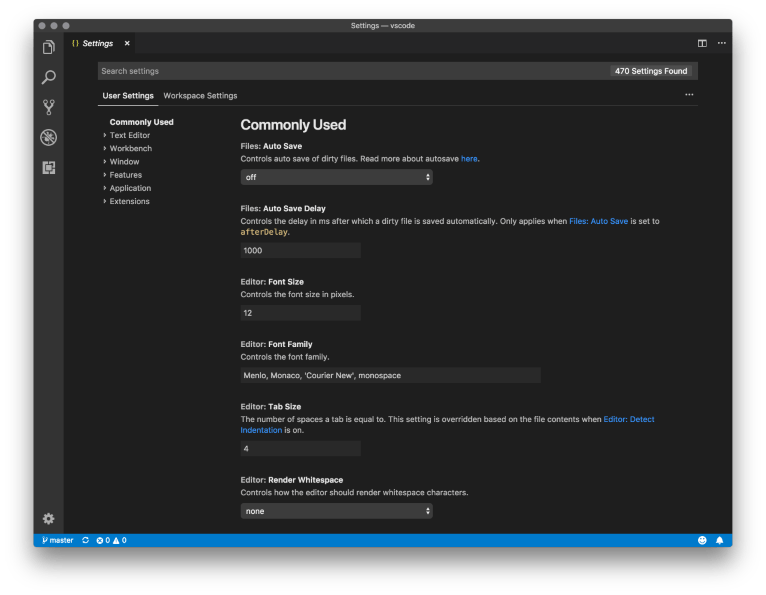Expand the Workbench settings category
The width and height of the screenshot is (766, 595).
(x=130, y=148)
